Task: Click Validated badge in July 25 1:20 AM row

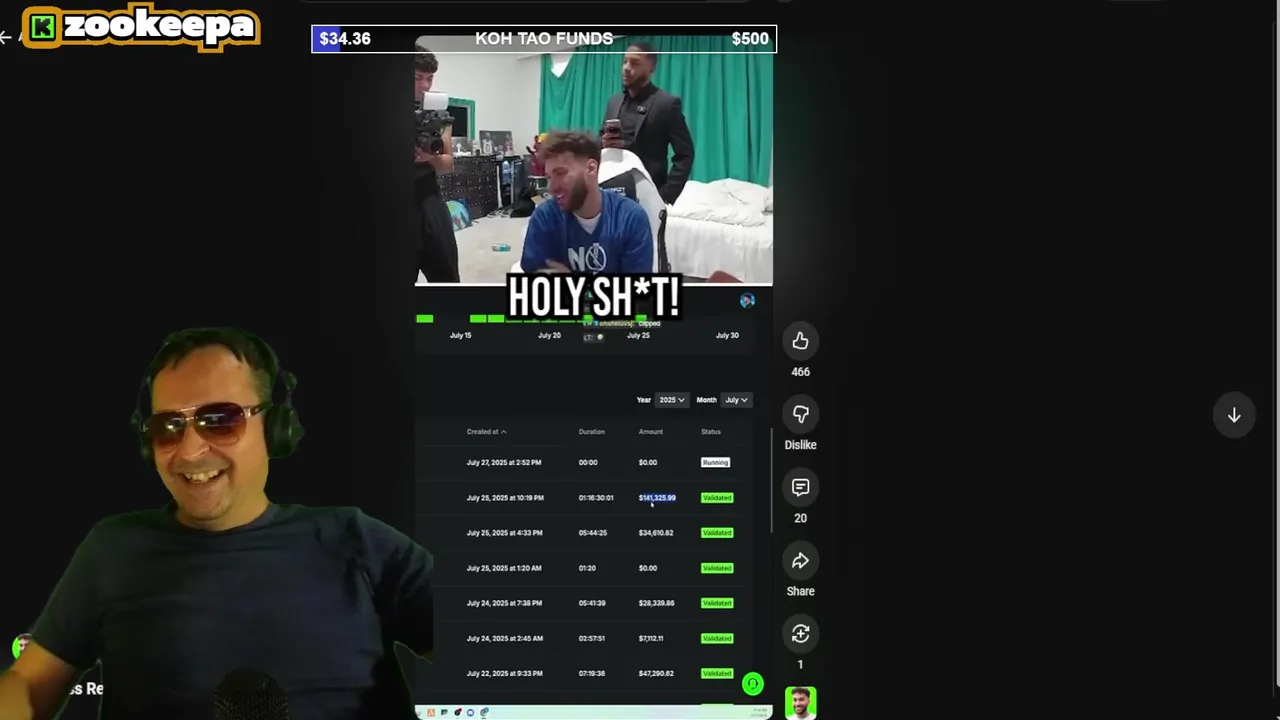Action: (717, 568)
